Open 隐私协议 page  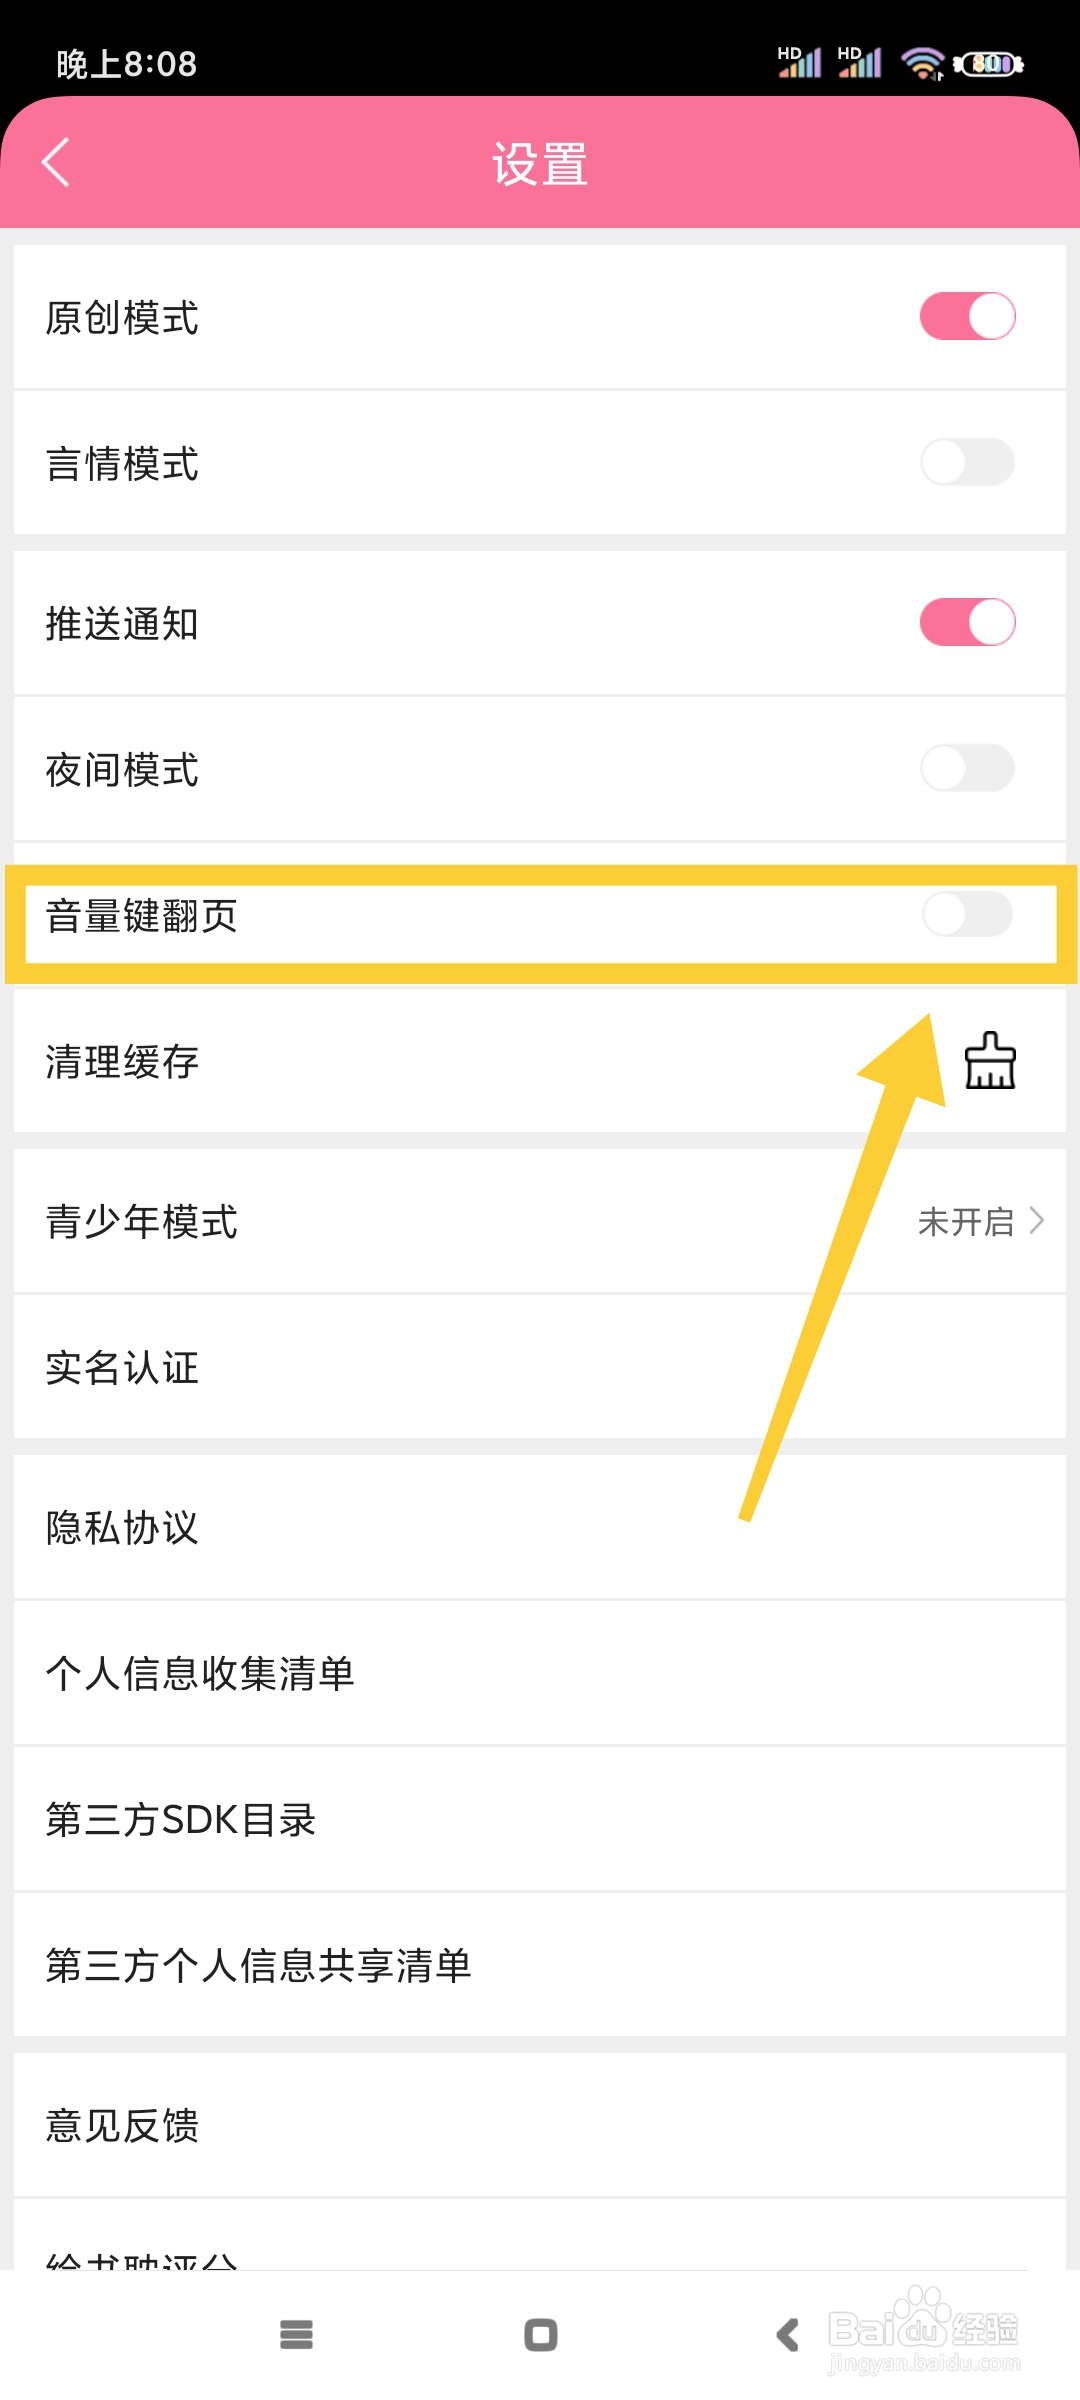pyautogui.click(x=122, y=1528)
